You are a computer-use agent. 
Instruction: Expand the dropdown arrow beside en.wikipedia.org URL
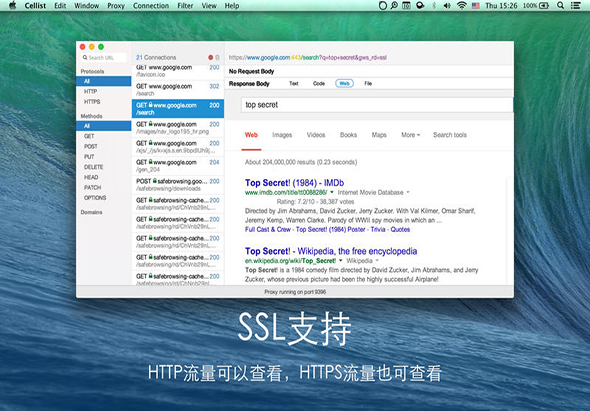click(341, 260)
